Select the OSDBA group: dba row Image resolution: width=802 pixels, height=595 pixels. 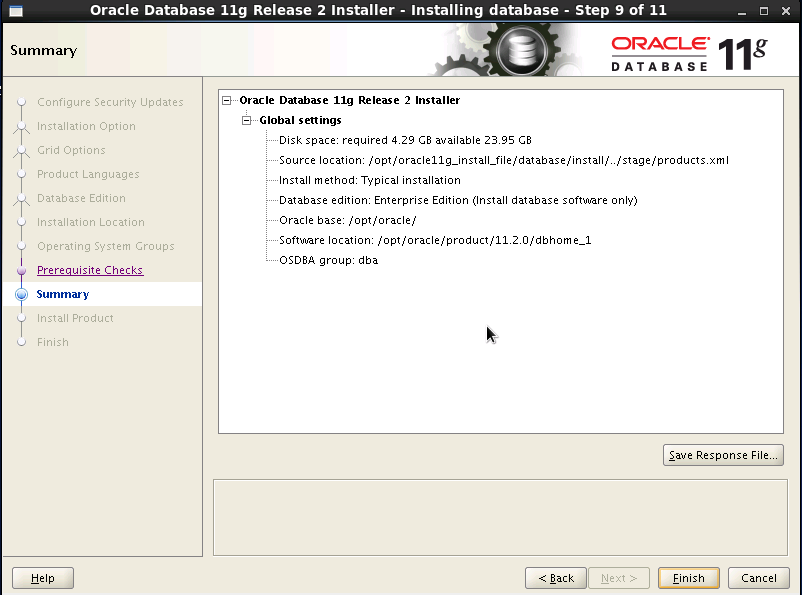pyautogui.click(x=328, y=260)
